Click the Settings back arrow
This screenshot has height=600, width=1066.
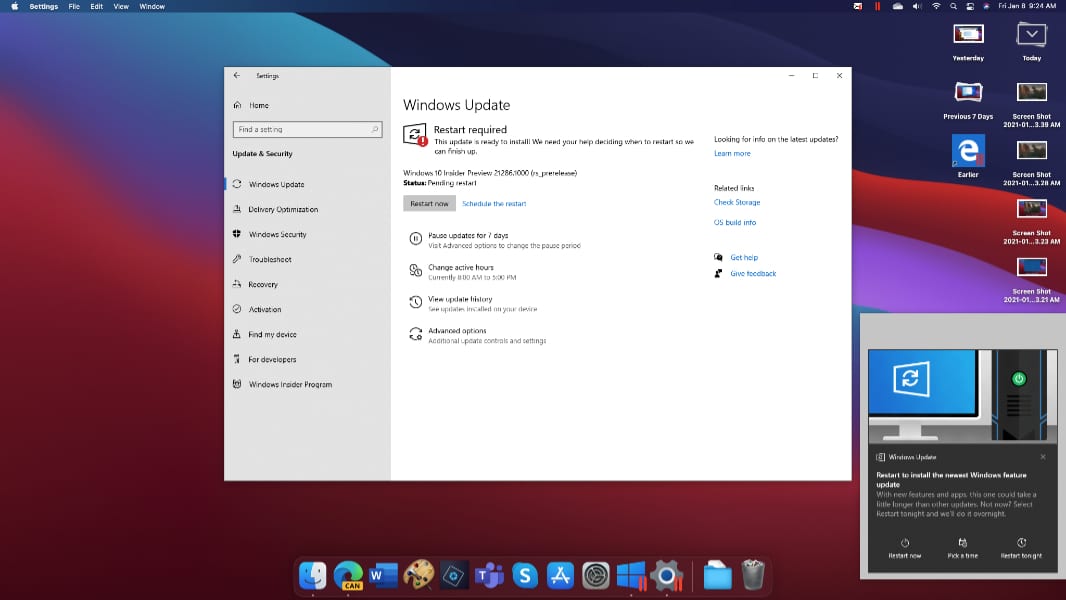point(237,76)
